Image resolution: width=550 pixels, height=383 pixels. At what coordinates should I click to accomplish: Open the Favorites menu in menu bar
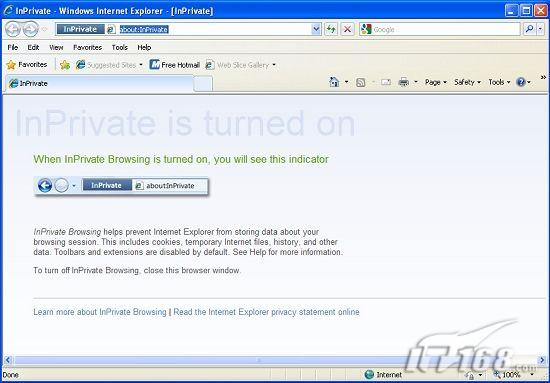pyautogui.click(x=87, y=47)
